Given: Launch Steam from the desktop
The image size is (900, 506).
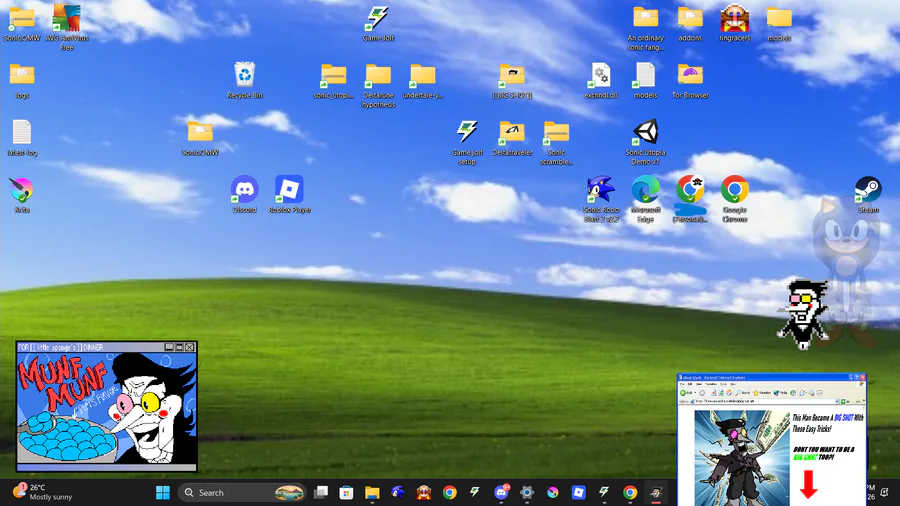Looking at the screenshot, I should 868,195.
